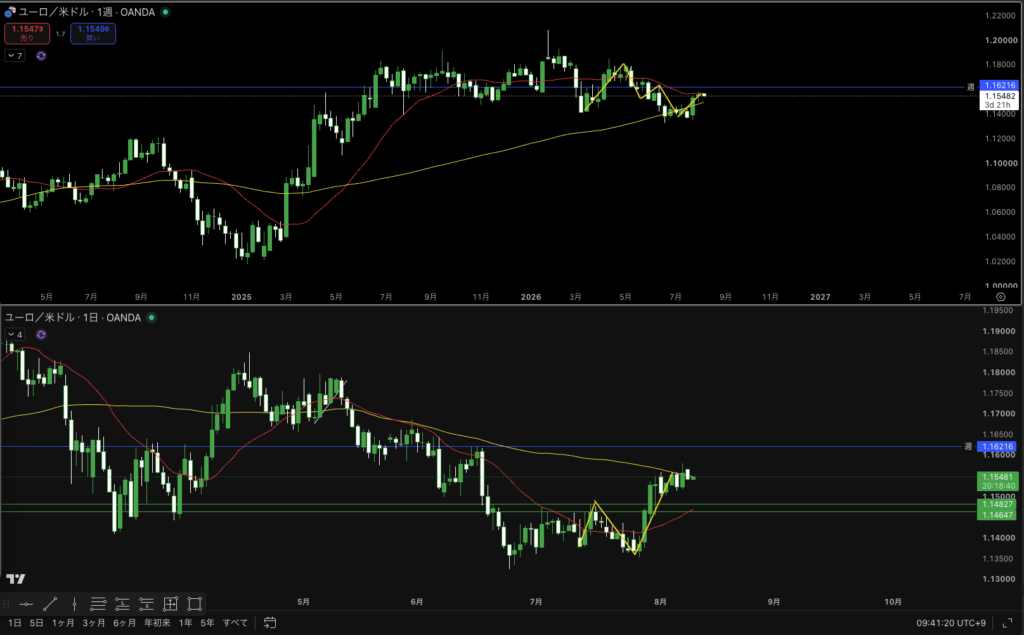Select the long position tool

pyautogui.click(x=122, y=604)
